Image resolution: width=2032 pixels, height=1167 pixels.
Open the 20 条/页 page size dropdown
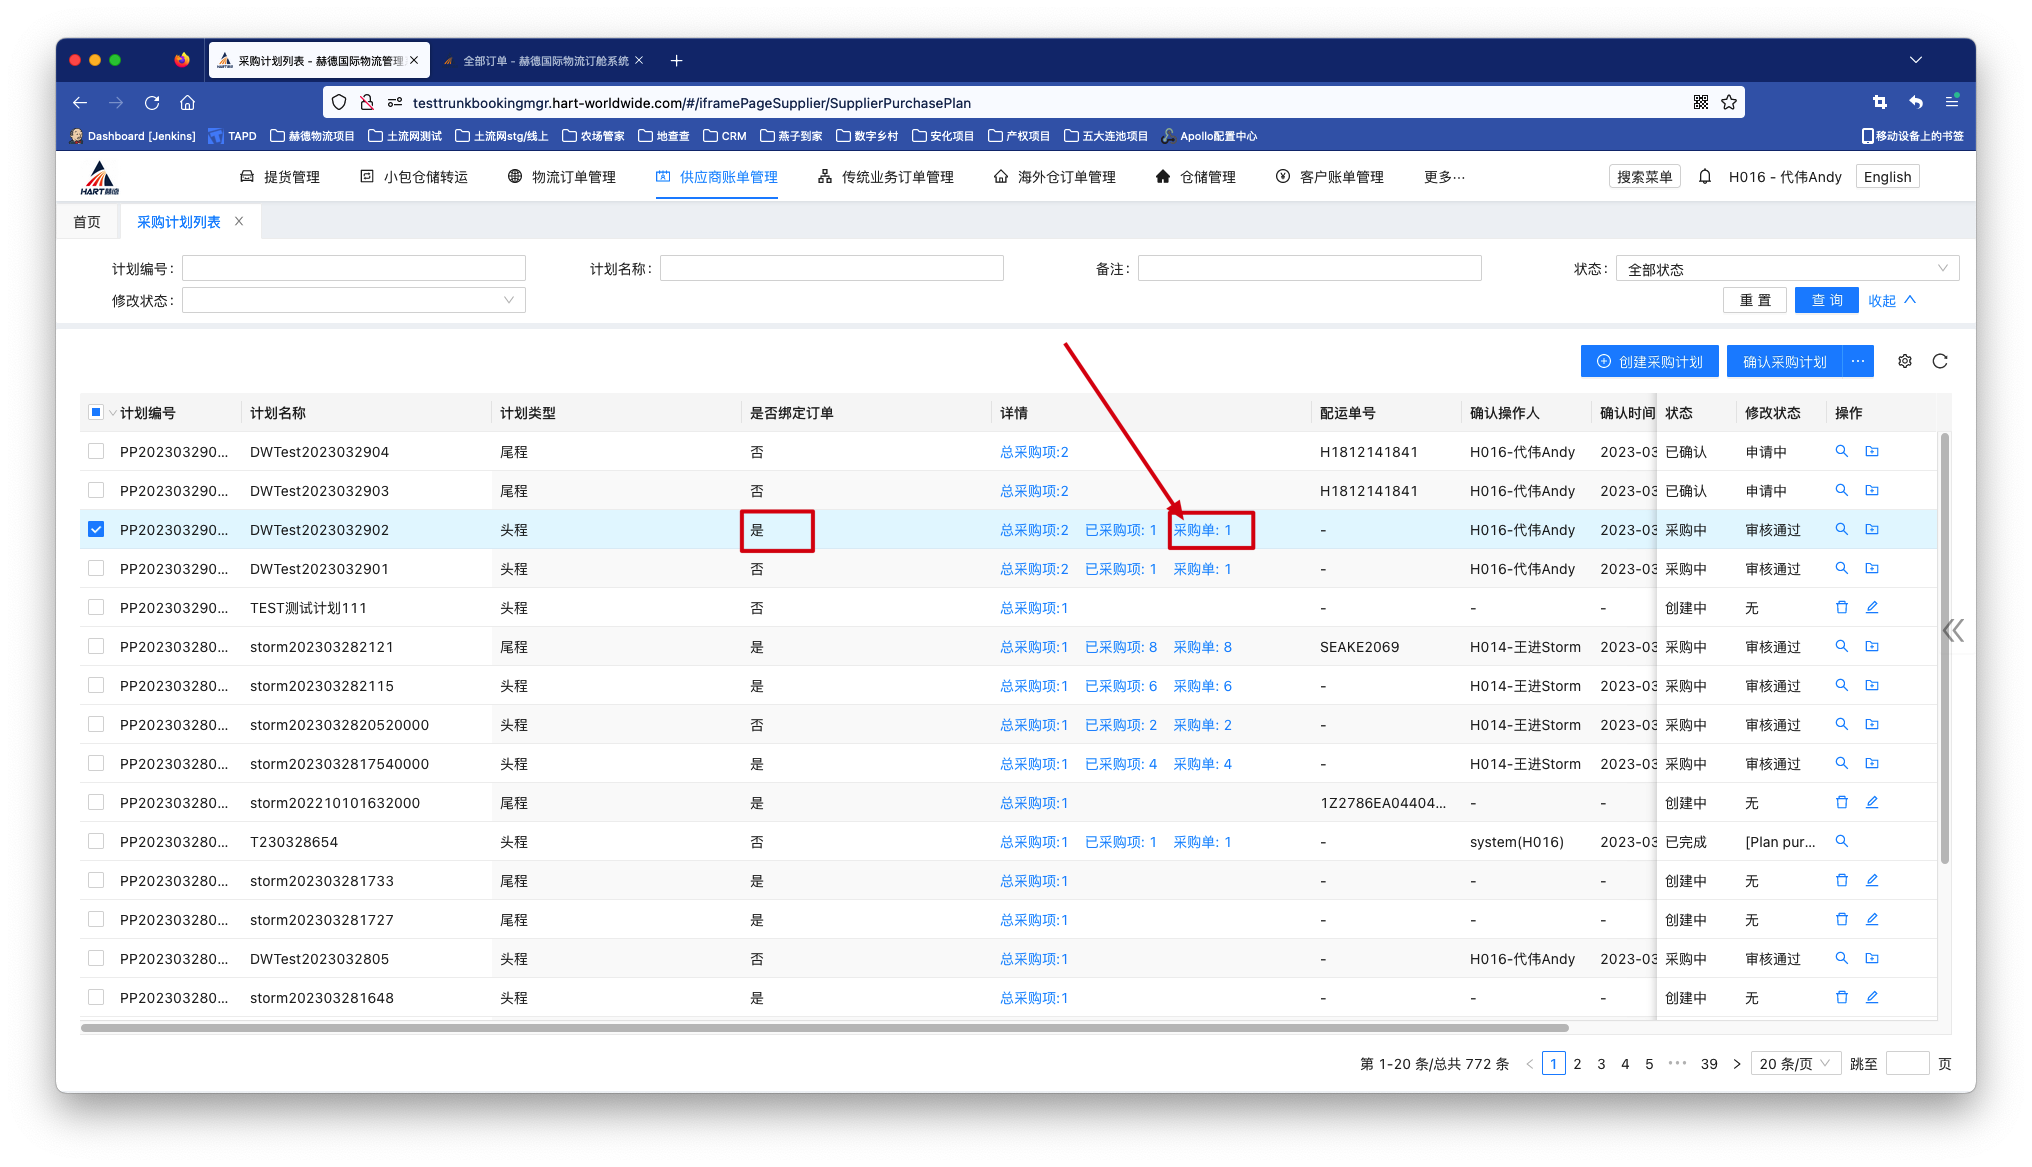click(x=1795, y=1063)
